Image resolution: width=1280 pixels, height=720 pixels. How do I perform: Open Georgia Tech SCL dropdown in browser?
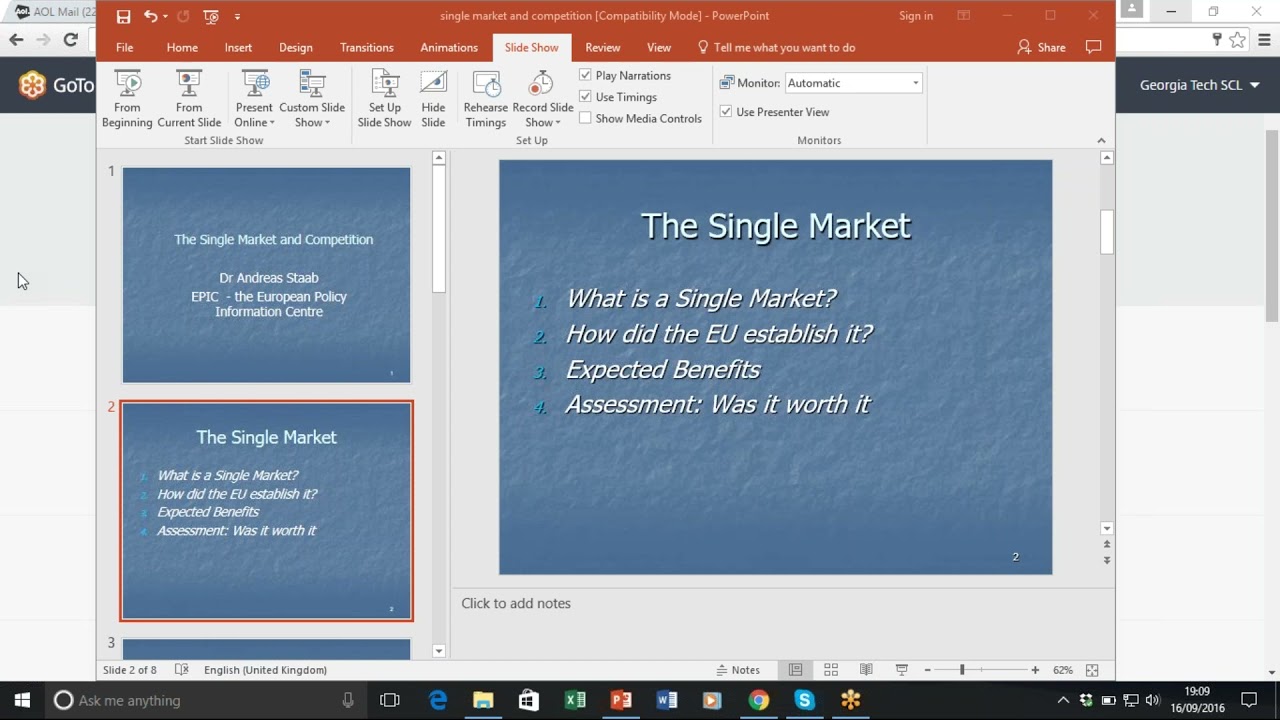tap(1199, 85)
